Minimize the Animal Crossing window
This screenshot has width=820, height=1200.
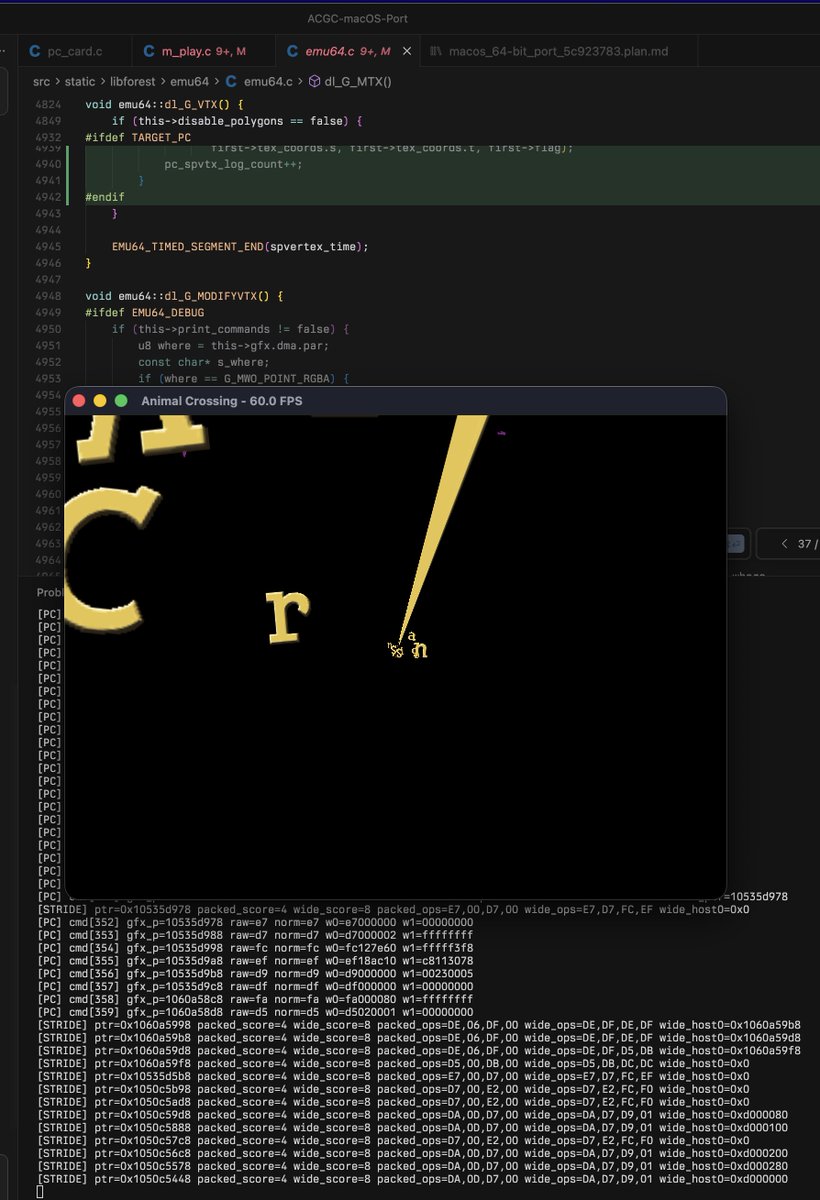[100, 401]
